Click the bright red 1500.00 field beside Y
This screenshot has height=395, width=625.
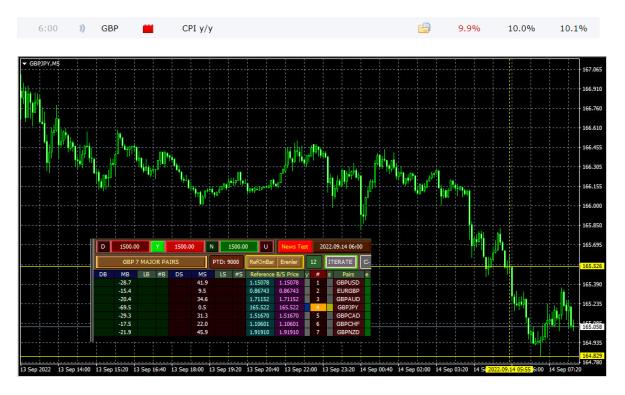[184, 247]
